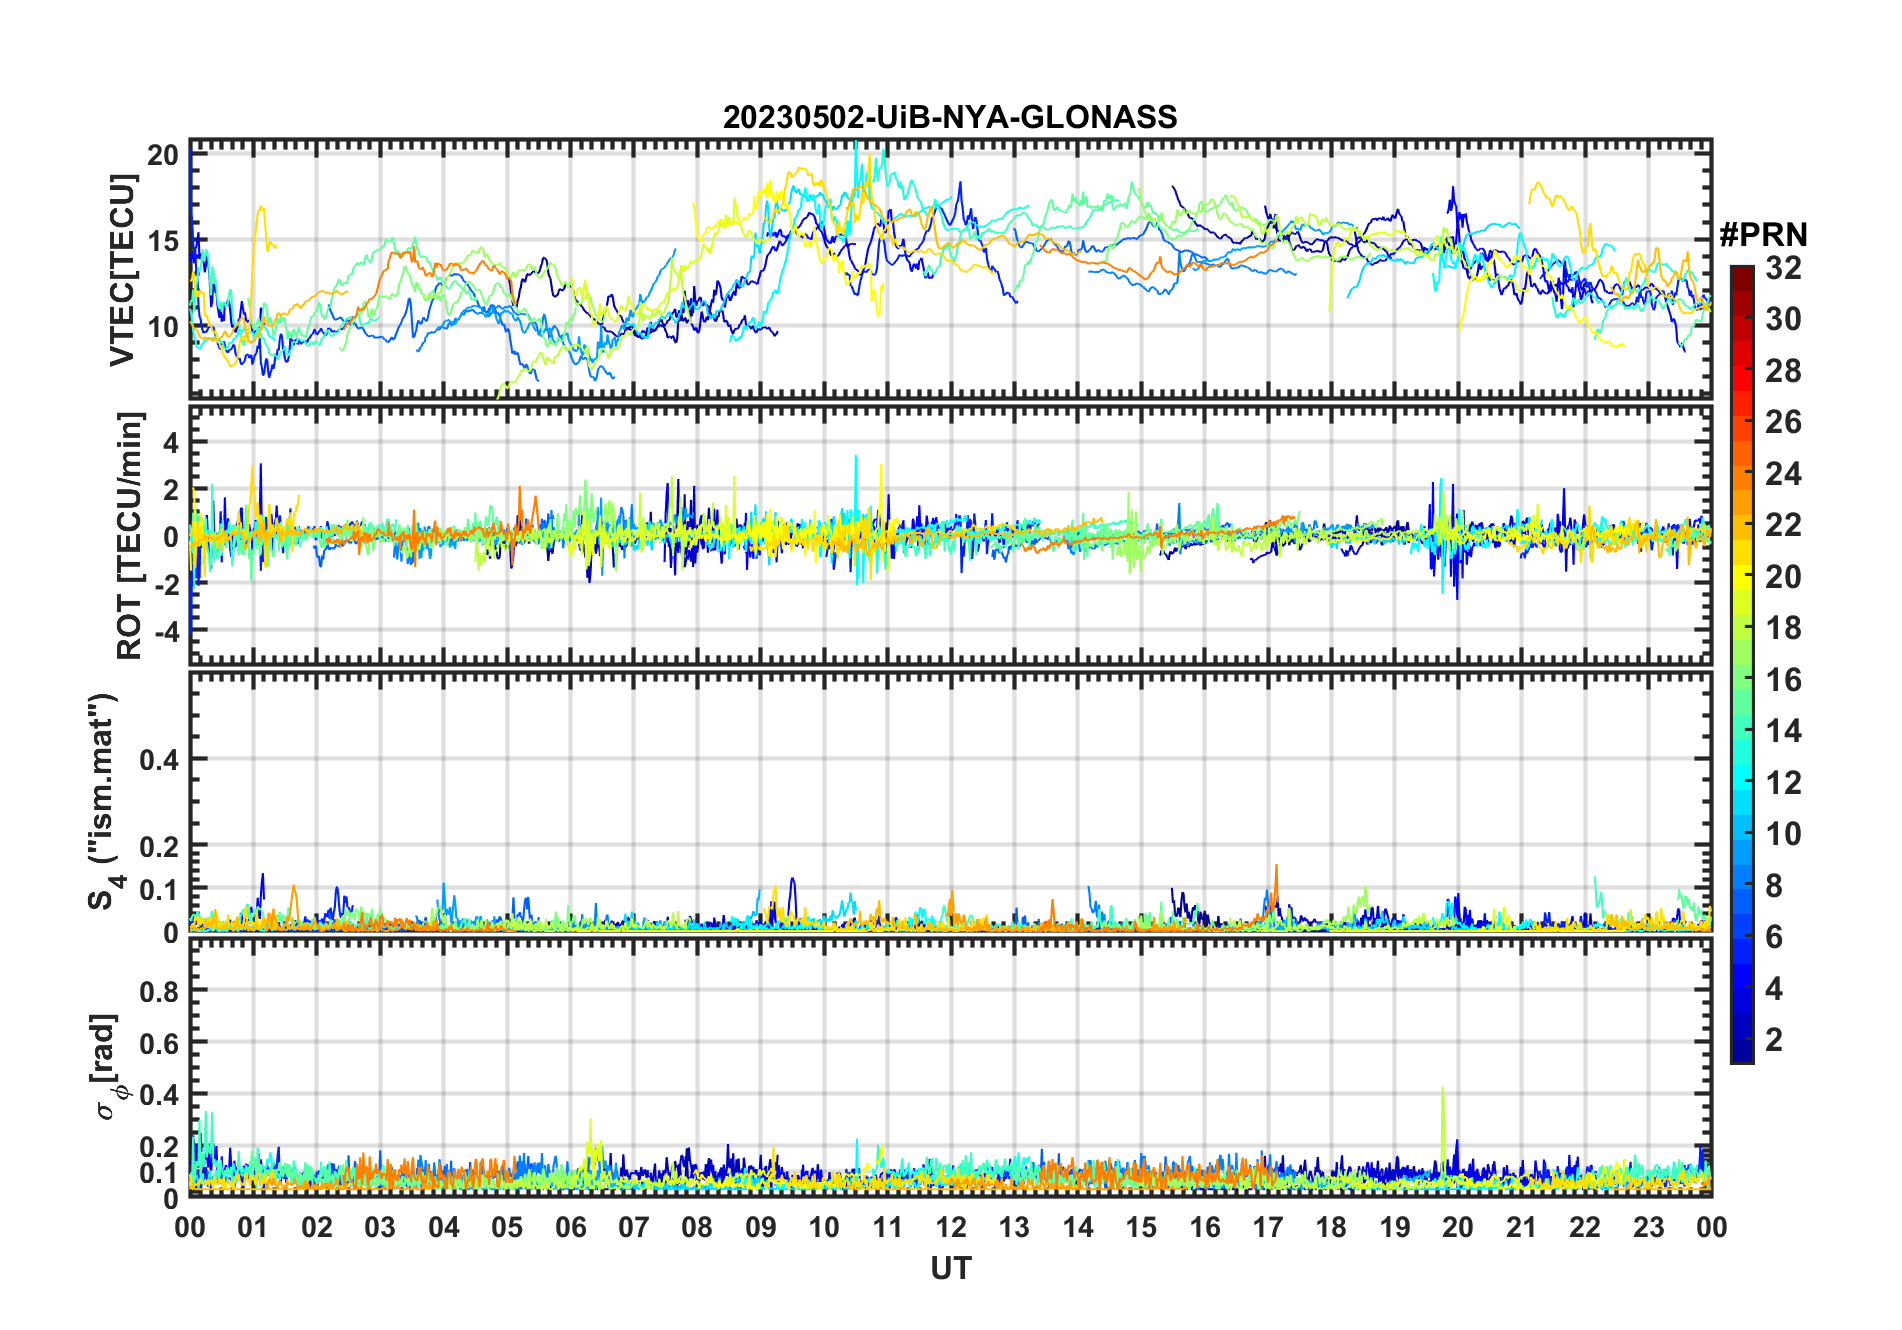
Task: Click UT axis tick label 11
Action: (x=888, y=1227)
